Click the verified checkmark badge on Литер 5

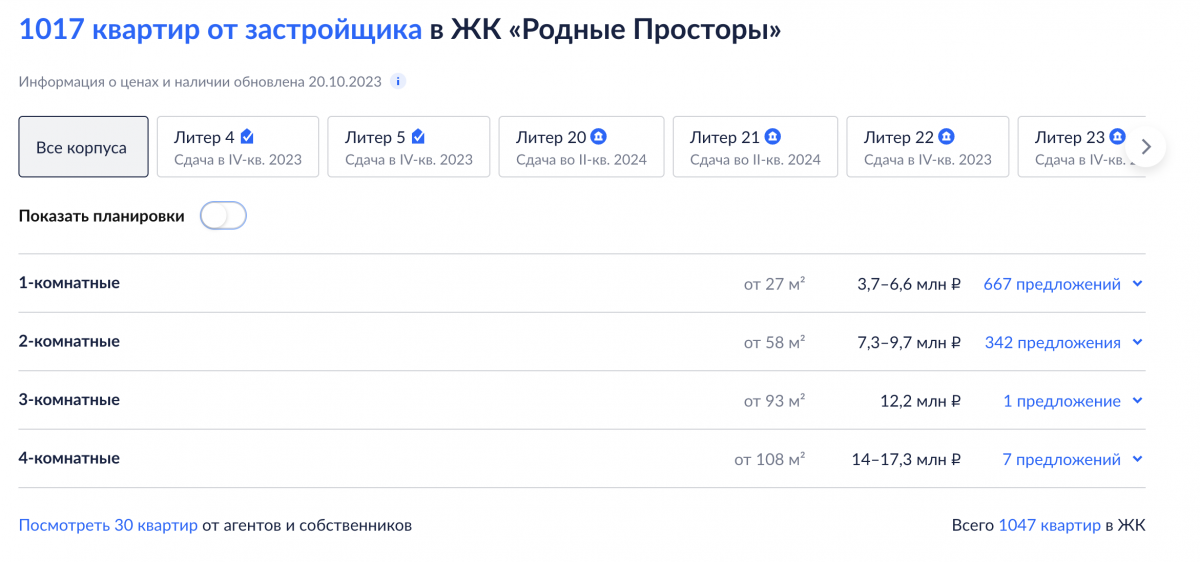418,137
